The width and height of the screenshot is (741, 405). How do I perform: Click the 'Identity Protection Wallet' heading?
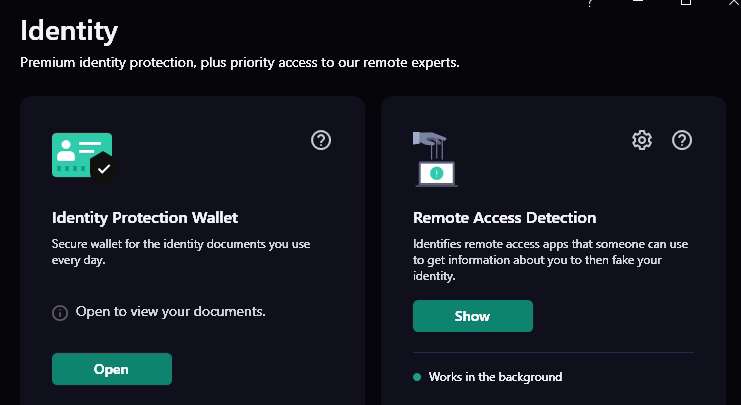pos(145,217)
